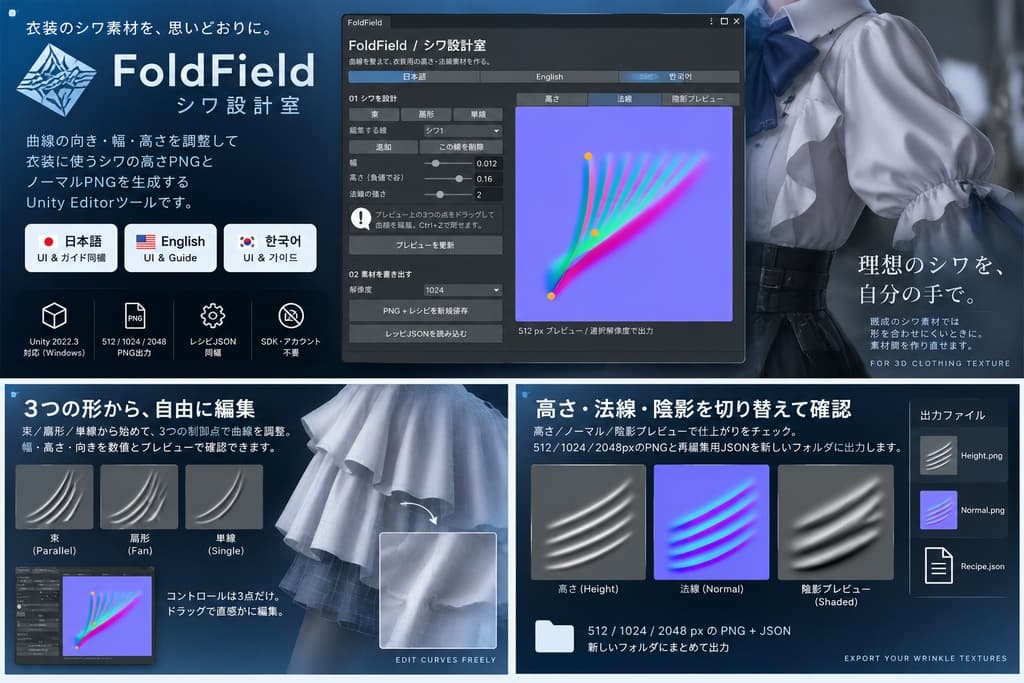
Task: Click the 法線 (Normal) preview thumbnail
Action: tap(711, 522)
